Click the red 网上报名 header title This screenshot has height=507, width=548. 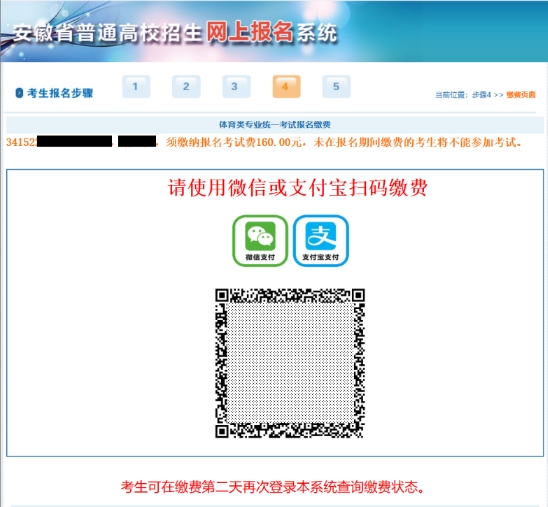[249, 32]
